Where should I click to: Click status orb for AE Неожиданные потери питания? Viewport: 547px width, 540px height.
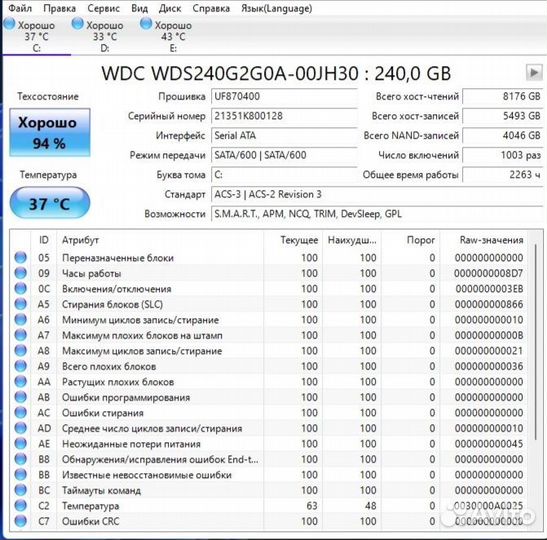pos(21,443)
